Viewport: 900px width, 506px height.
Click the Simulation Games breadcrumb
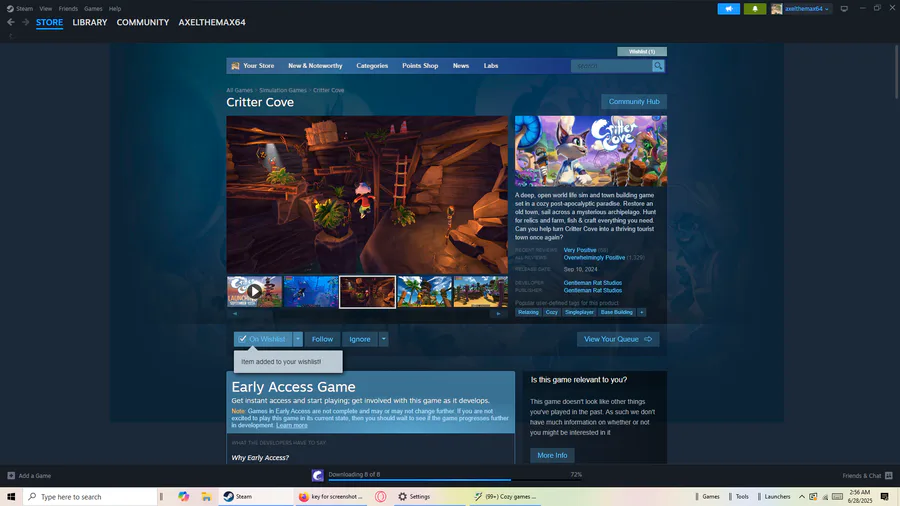point(283,90)
